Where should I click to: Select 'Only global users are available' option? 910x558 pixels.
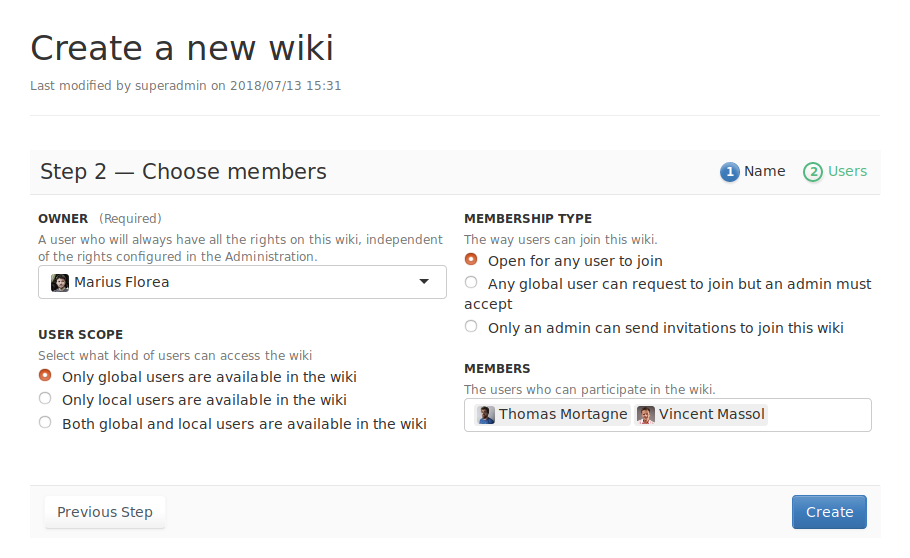pyautogui.click(x=45, y=376)
